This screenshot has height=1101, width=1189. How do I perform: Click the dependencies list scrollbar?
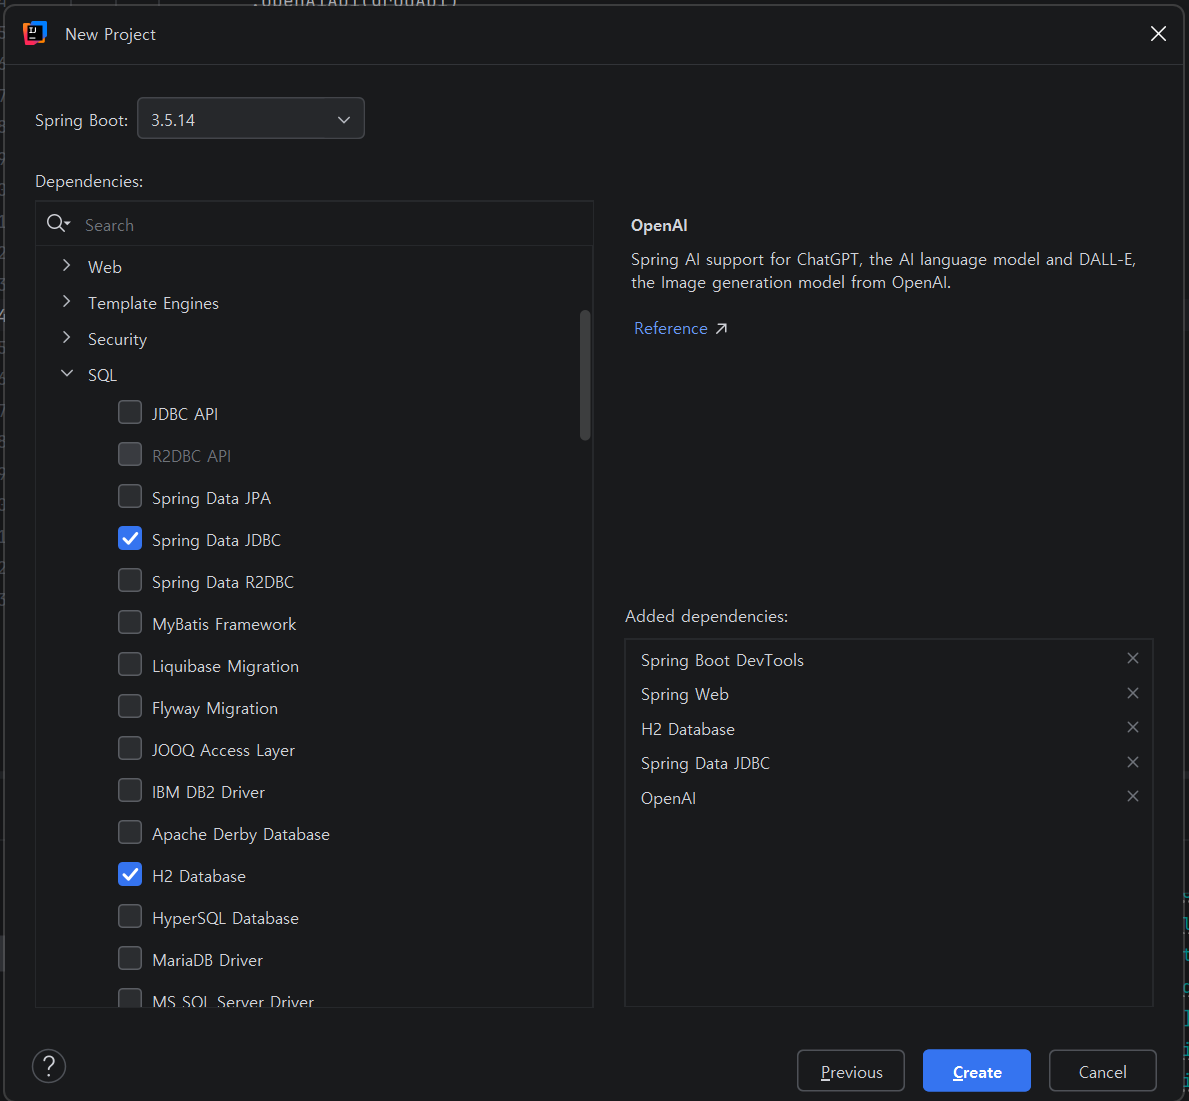[585, 375]
